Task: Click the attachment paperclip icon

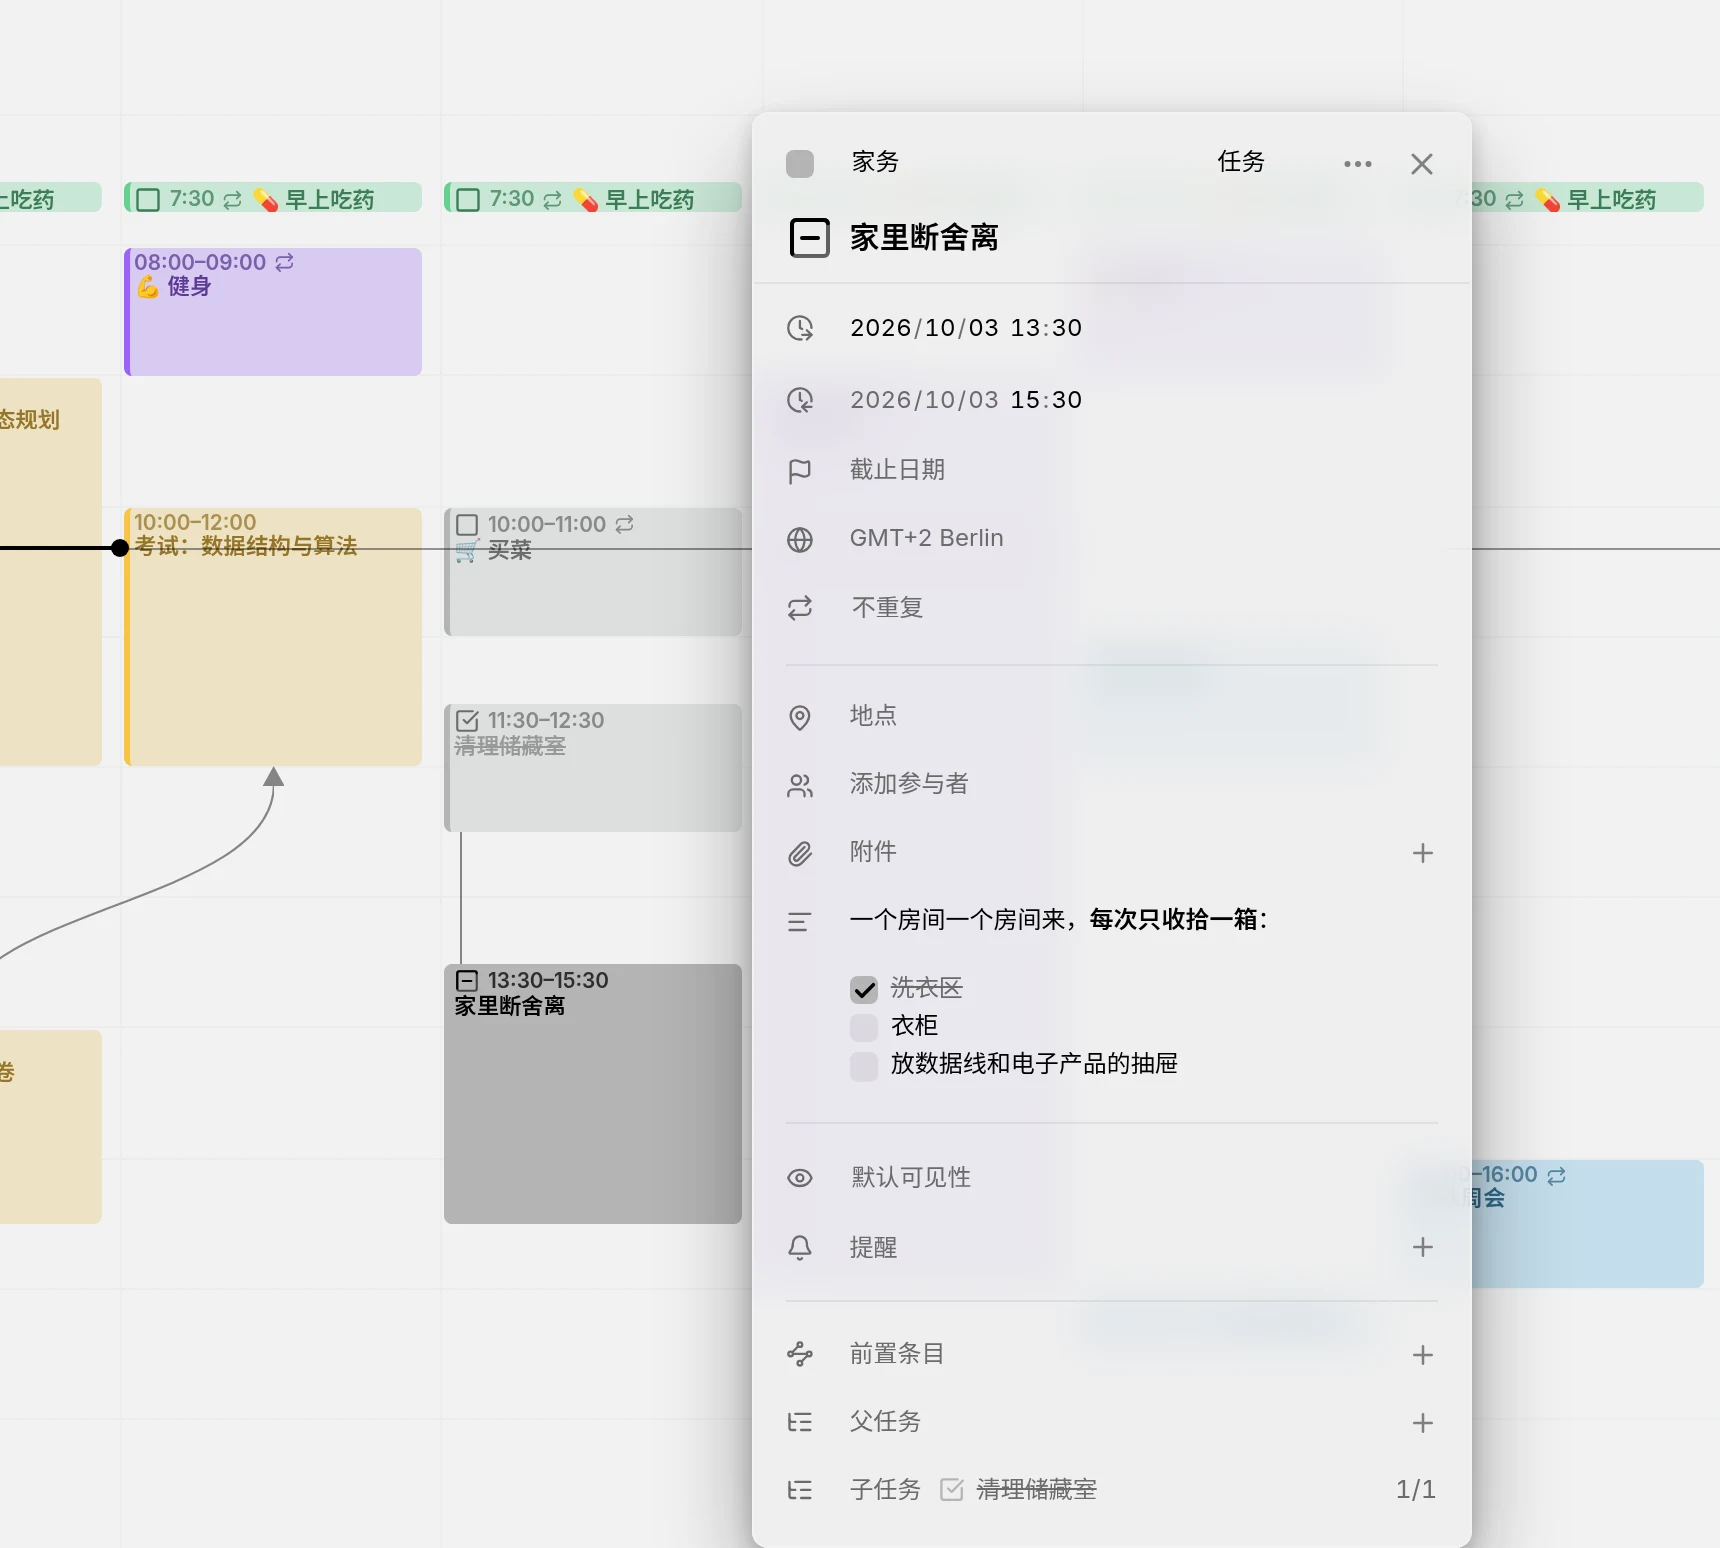Action: coord(800,854)
